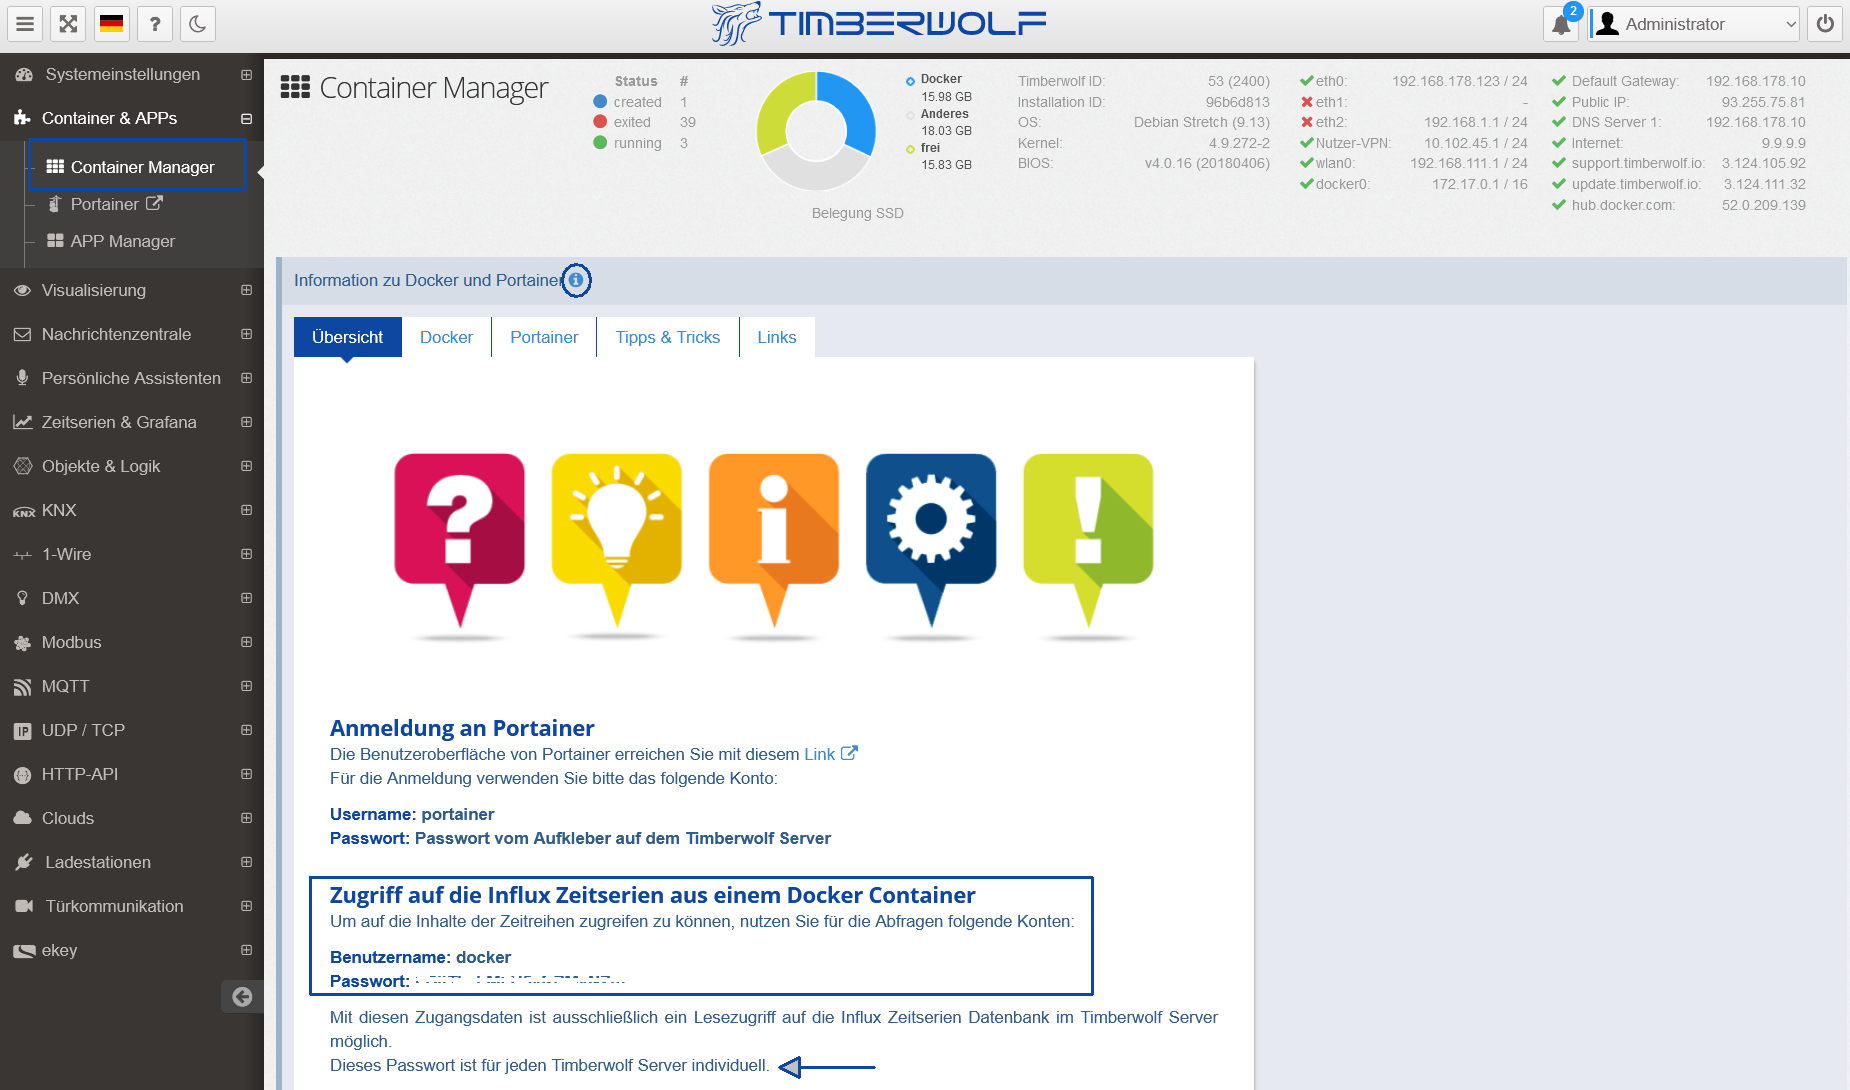Click the power/logout button
The width and height of the screenshot is (1850, 1090).
click(1825, 24)
